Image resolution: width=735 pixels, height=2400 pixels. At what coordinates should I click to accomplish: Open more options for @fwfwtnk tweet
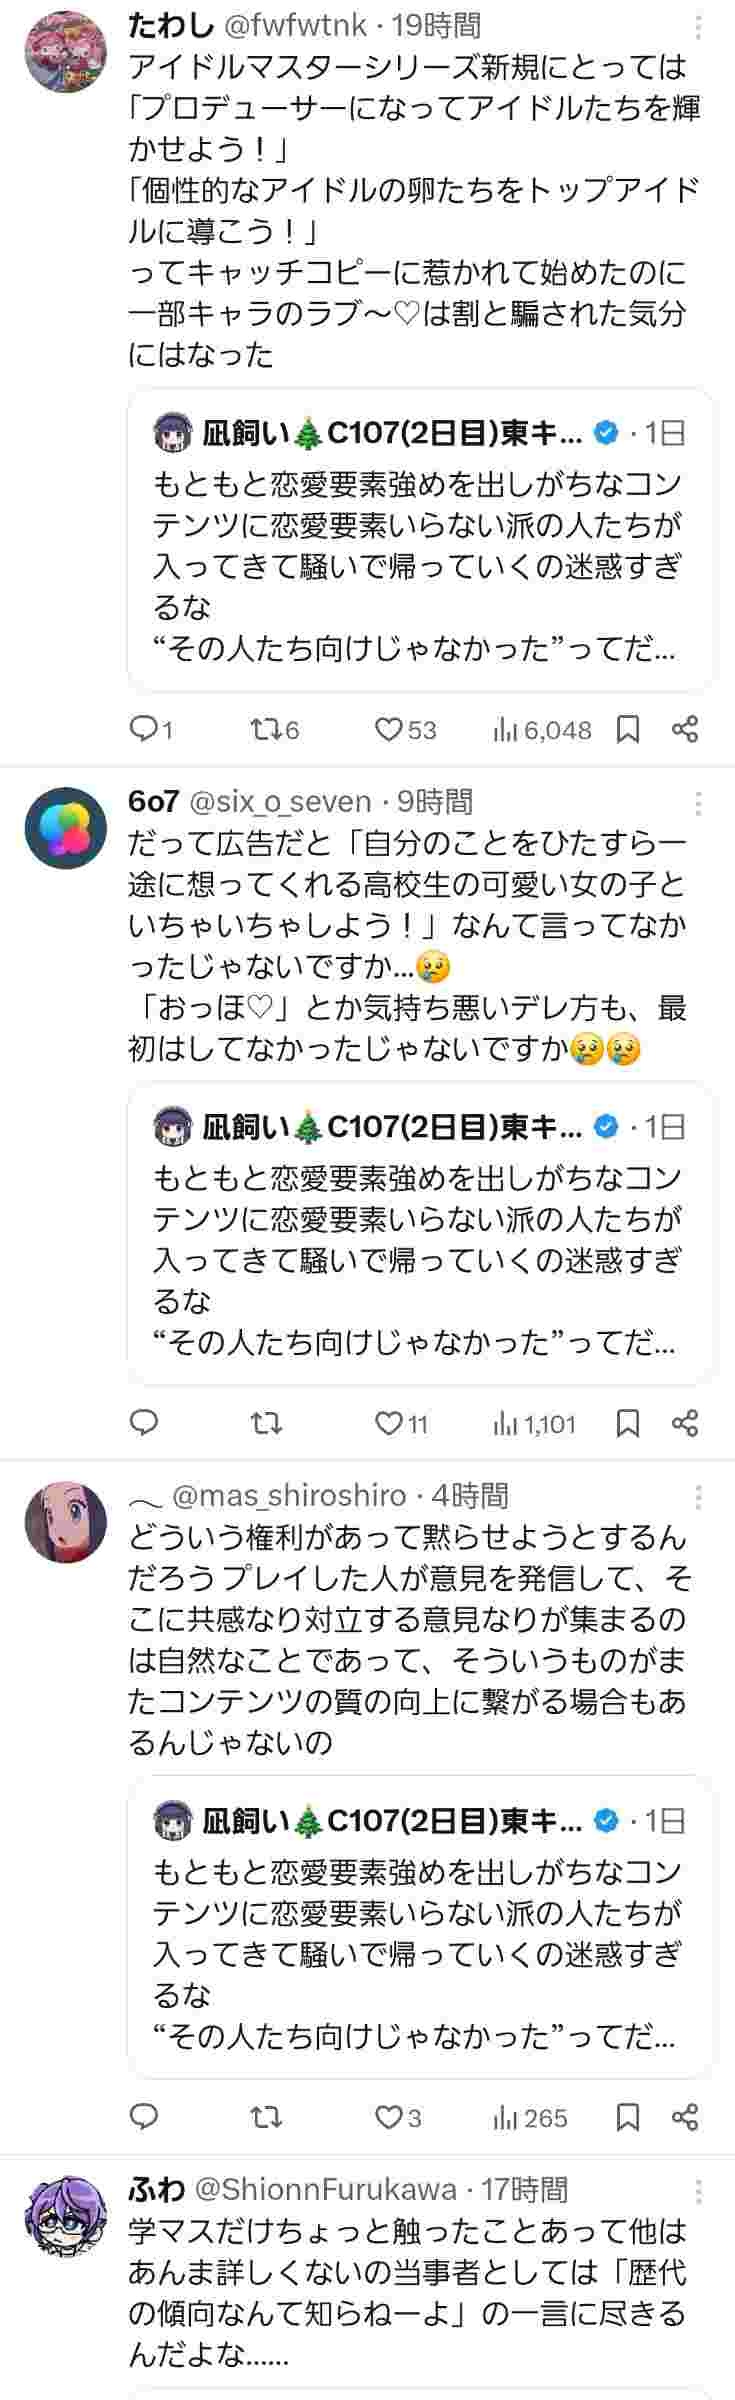698,27
